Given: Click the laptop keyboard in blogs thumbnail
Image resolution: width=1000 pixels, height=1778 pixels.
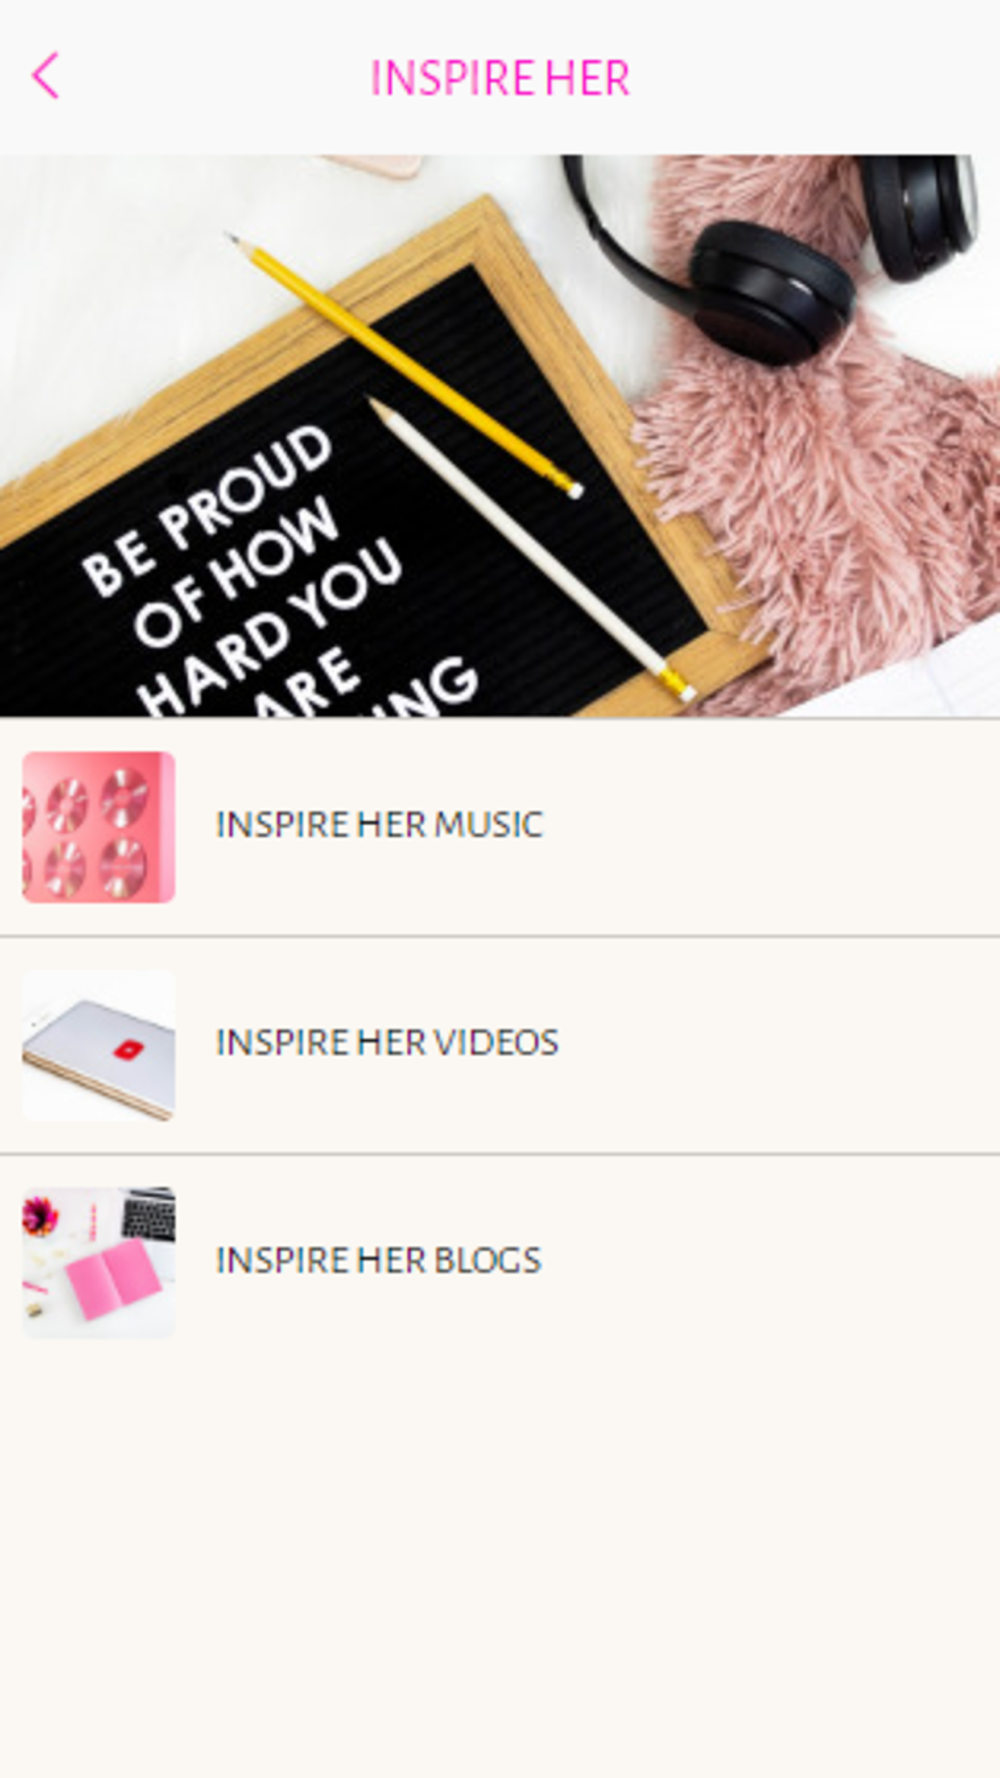Looking at the screenshot, I should coord(149,1214).
